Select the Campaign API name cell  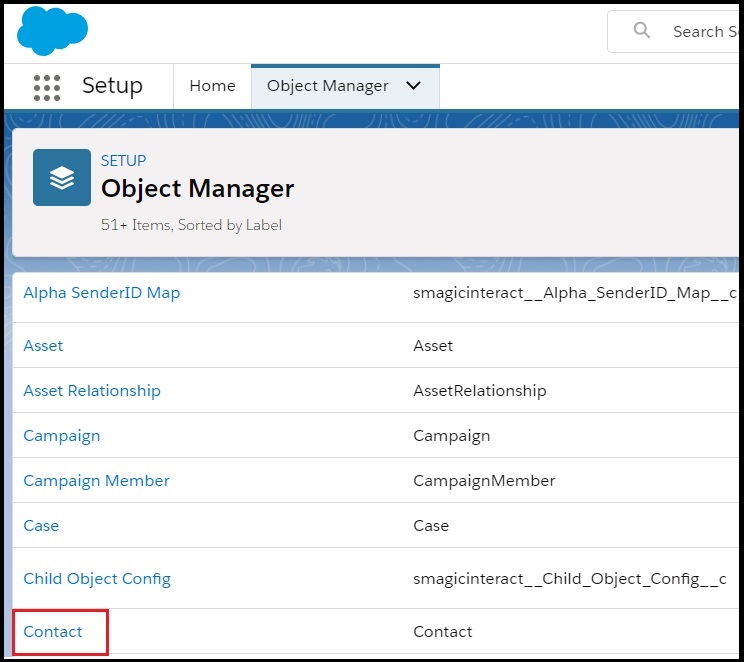[x=452, y=436]
